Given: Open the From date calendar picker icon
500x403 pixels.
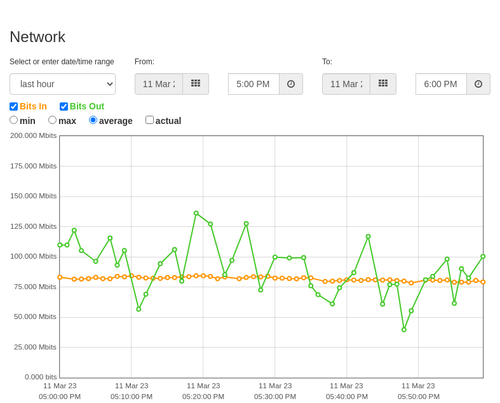Looking at the screenshot, I should pos(196,84).
